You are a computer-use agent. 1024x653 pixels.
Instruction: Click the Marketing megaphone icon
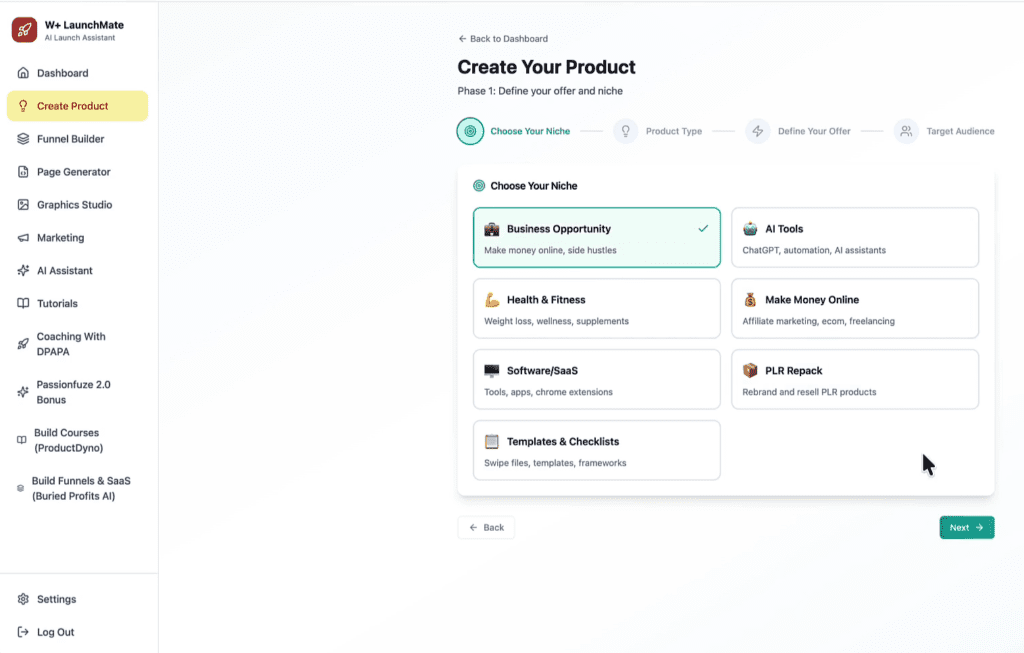point(23,238)
